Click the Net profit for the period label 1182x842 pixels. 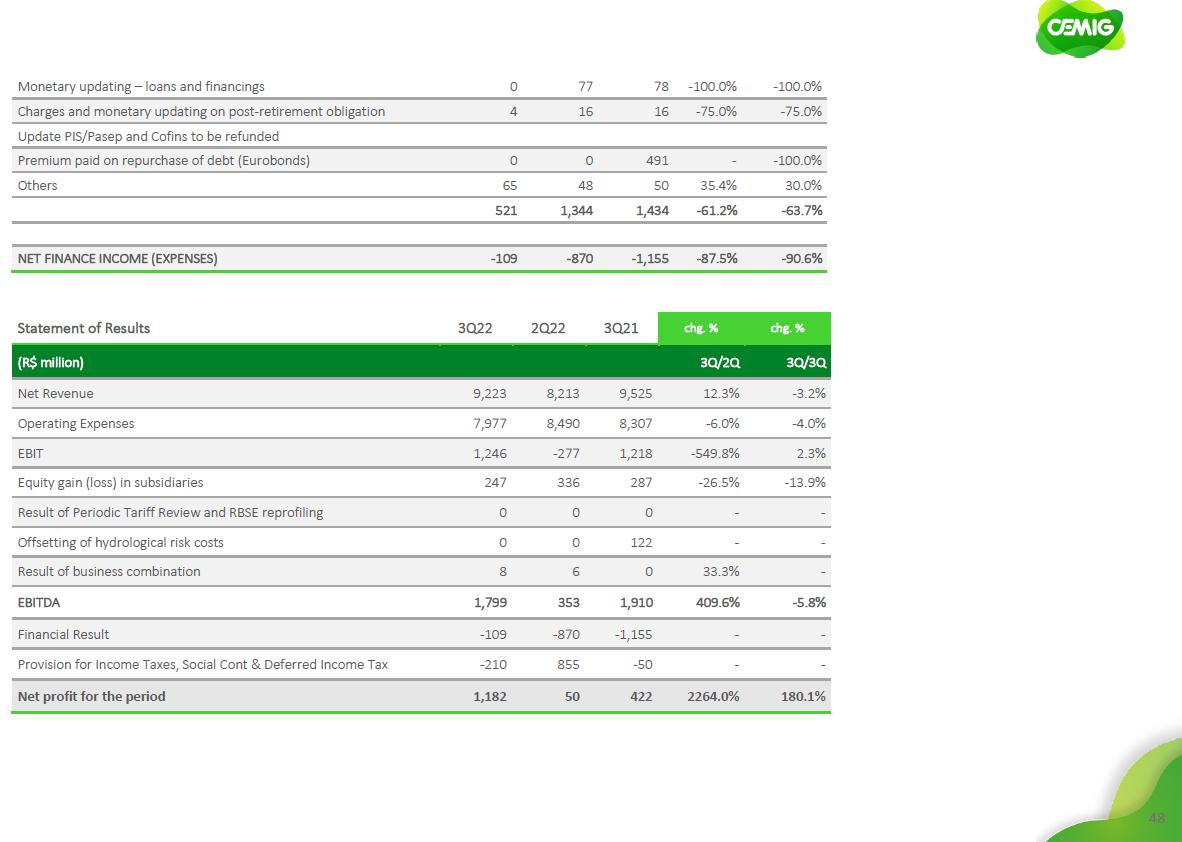coord(92,696)
